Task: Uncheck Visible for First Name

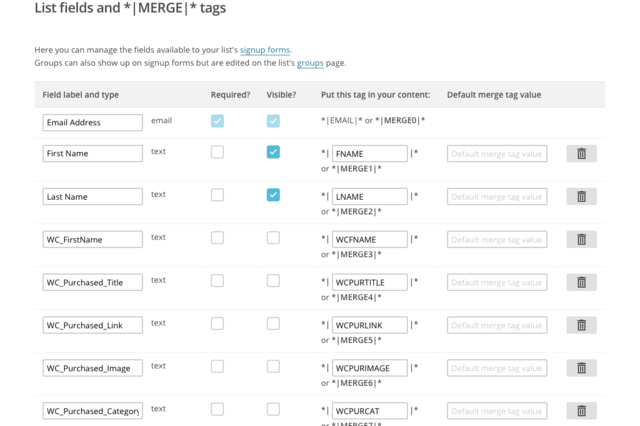Action: coord(273,152)
